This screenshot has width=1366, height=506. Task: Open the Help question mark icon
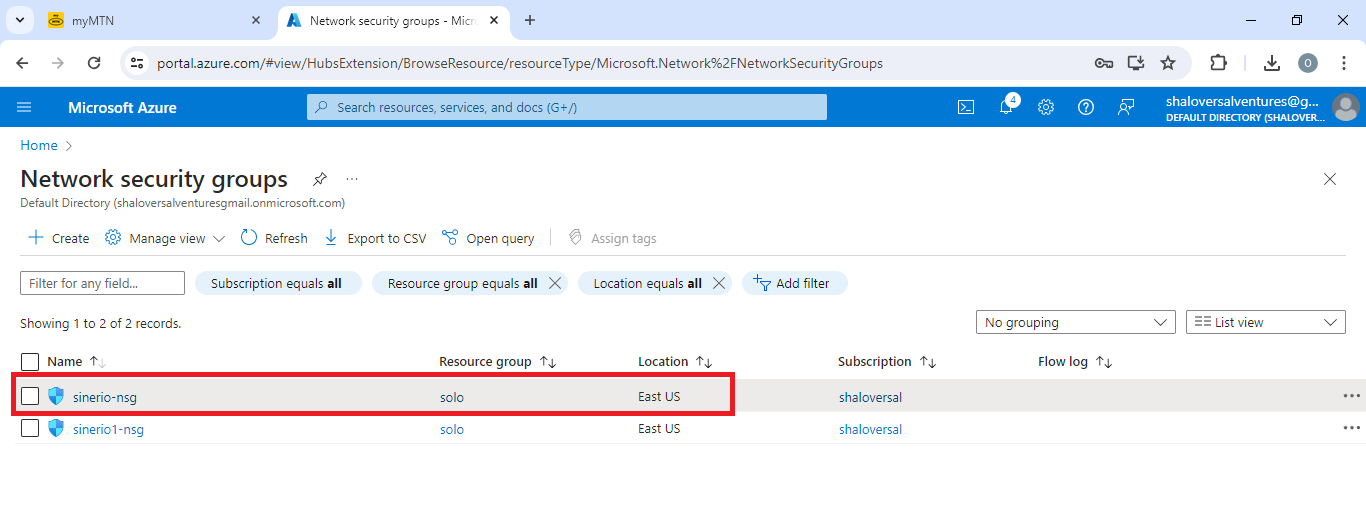point(1086,107)
